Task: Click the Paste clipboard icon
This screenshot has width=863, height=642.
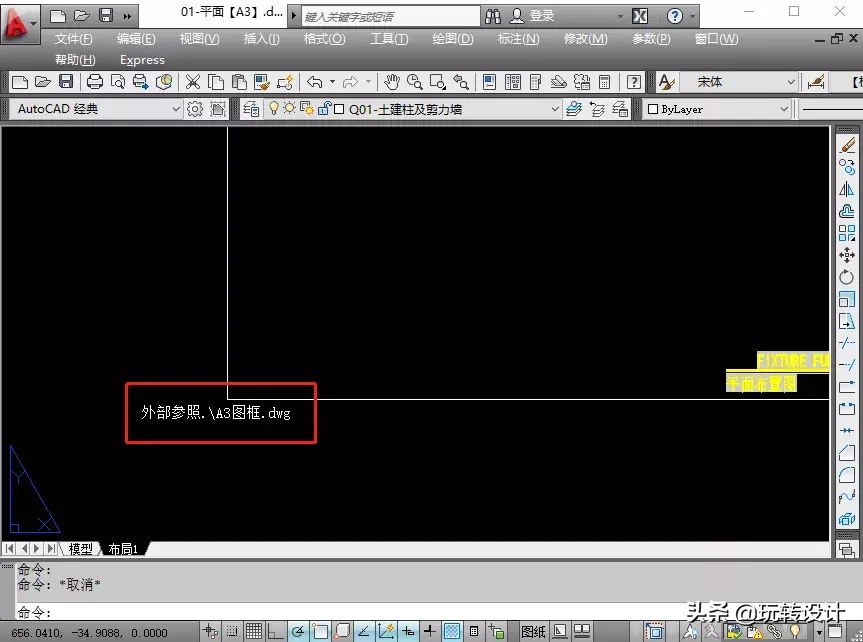Action: tap(239, 82)
